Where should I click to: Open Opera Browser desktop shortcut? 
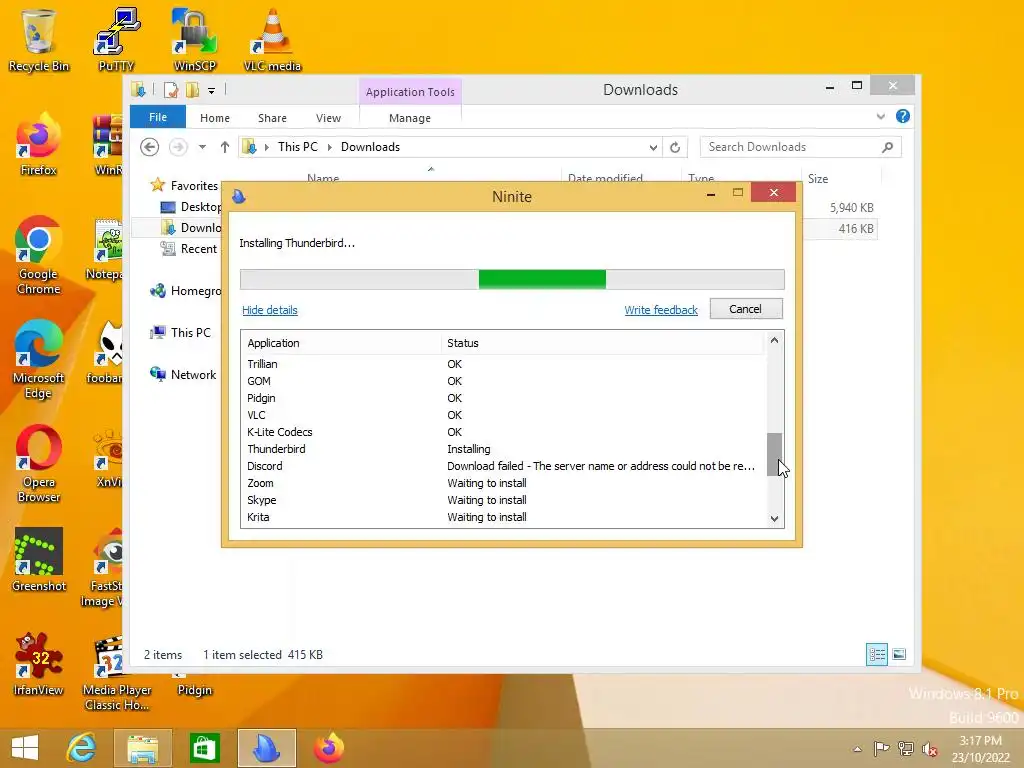[x=39, y=464]
